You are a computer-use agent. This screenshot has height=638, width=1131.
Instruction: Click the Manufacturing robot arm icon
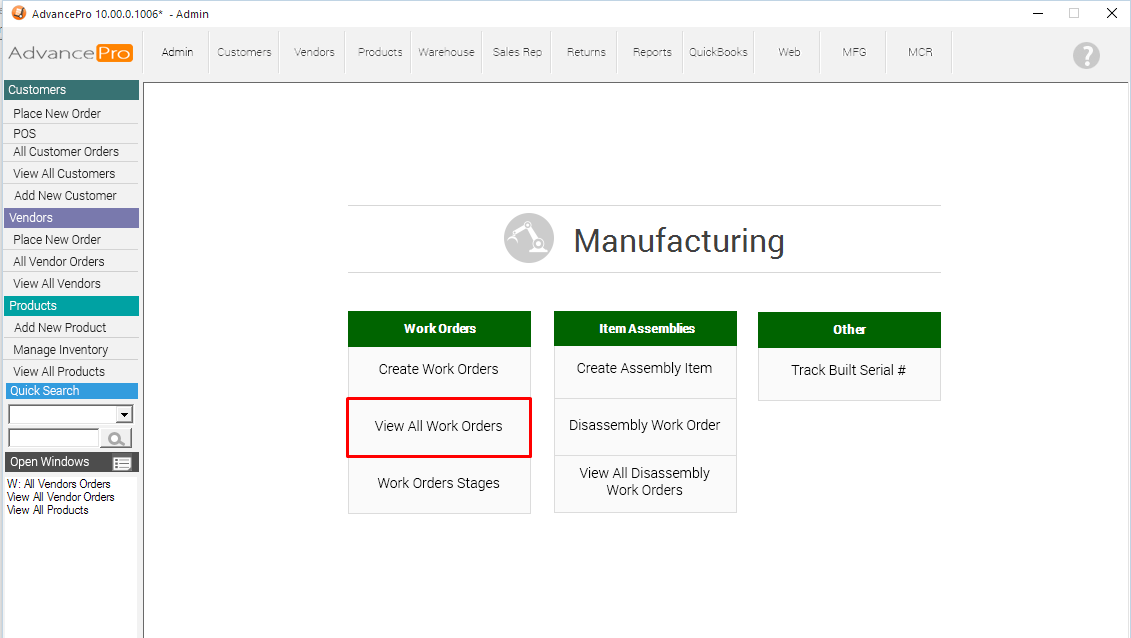528,239
